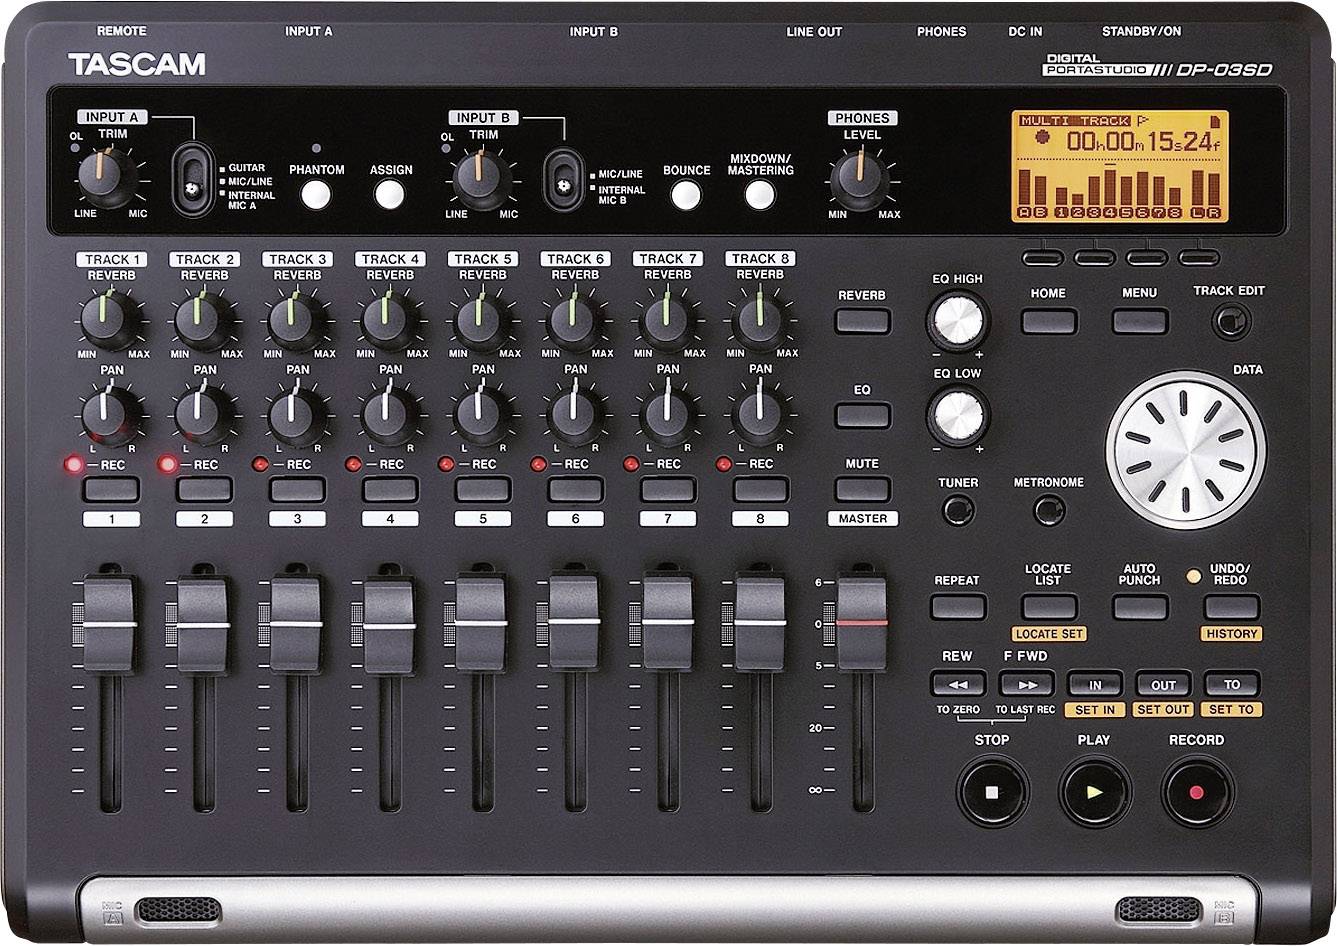Activate the METRONOME
Screen dimensions: 1337x946
pyautogui.click(x=1049, y=511)
